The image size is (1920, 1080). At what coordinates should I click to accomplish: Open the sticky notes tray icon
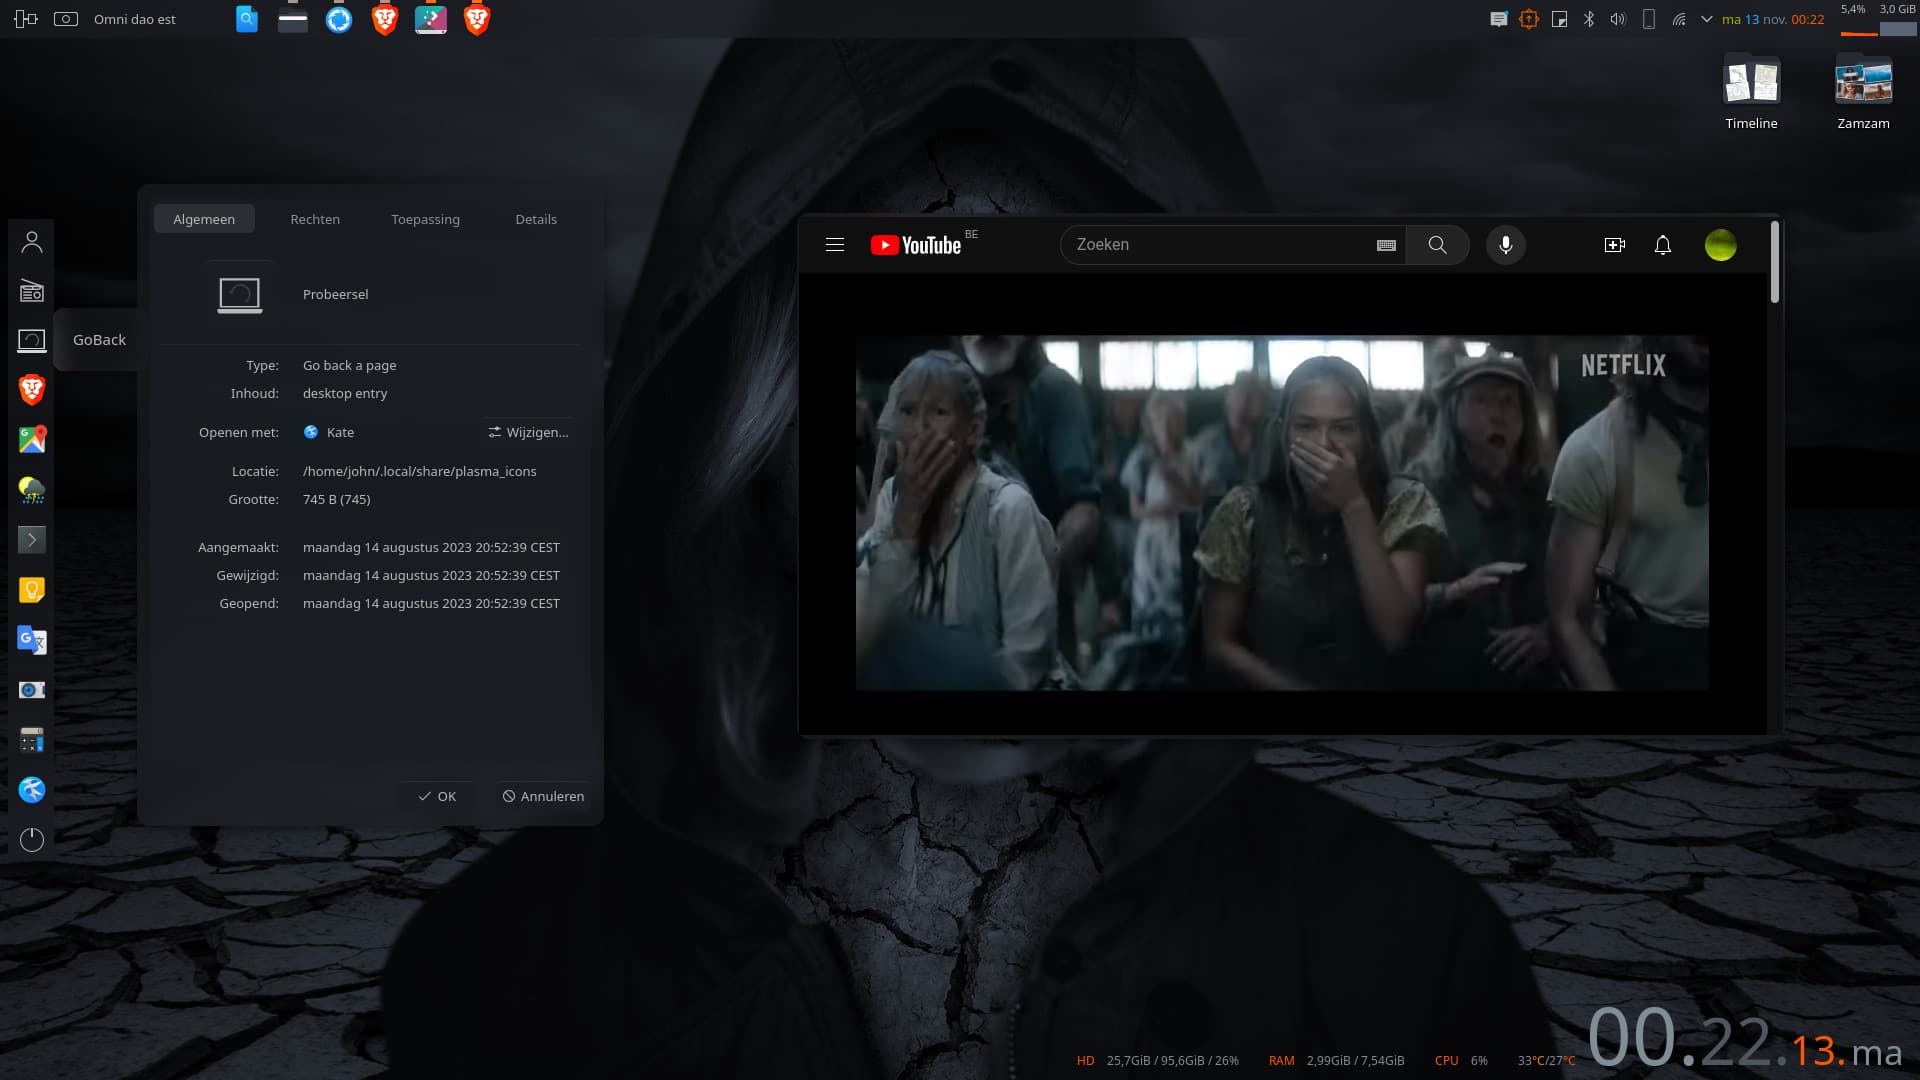[x=1559, y=19]
